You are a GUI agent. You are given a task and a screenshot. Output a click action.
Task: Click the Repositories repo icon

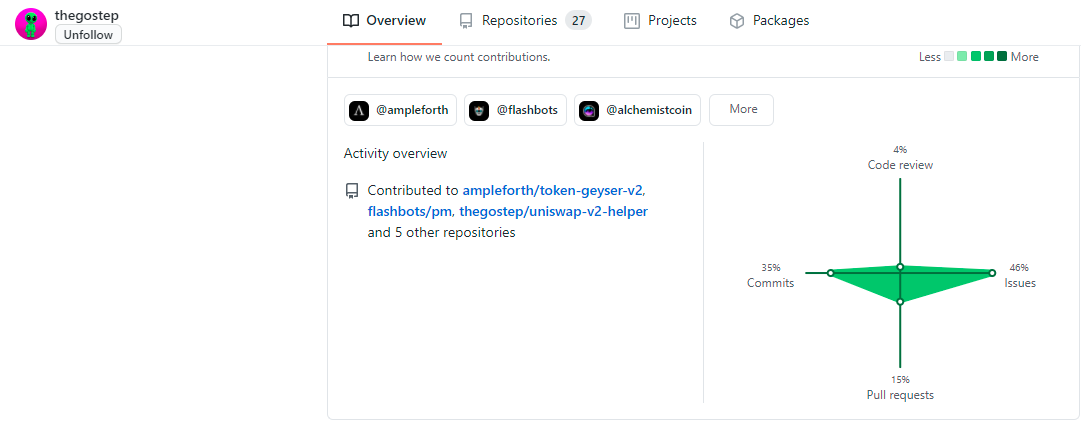click(466, 21)
